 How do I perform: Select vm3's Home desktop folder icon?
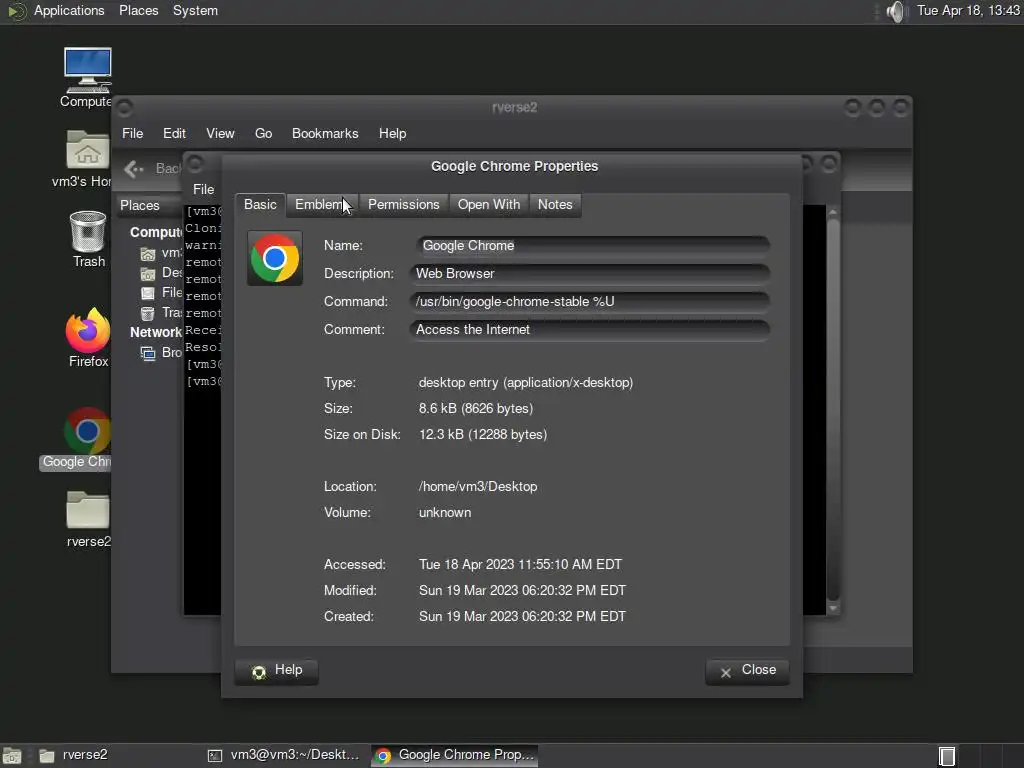tap(88, 151)
